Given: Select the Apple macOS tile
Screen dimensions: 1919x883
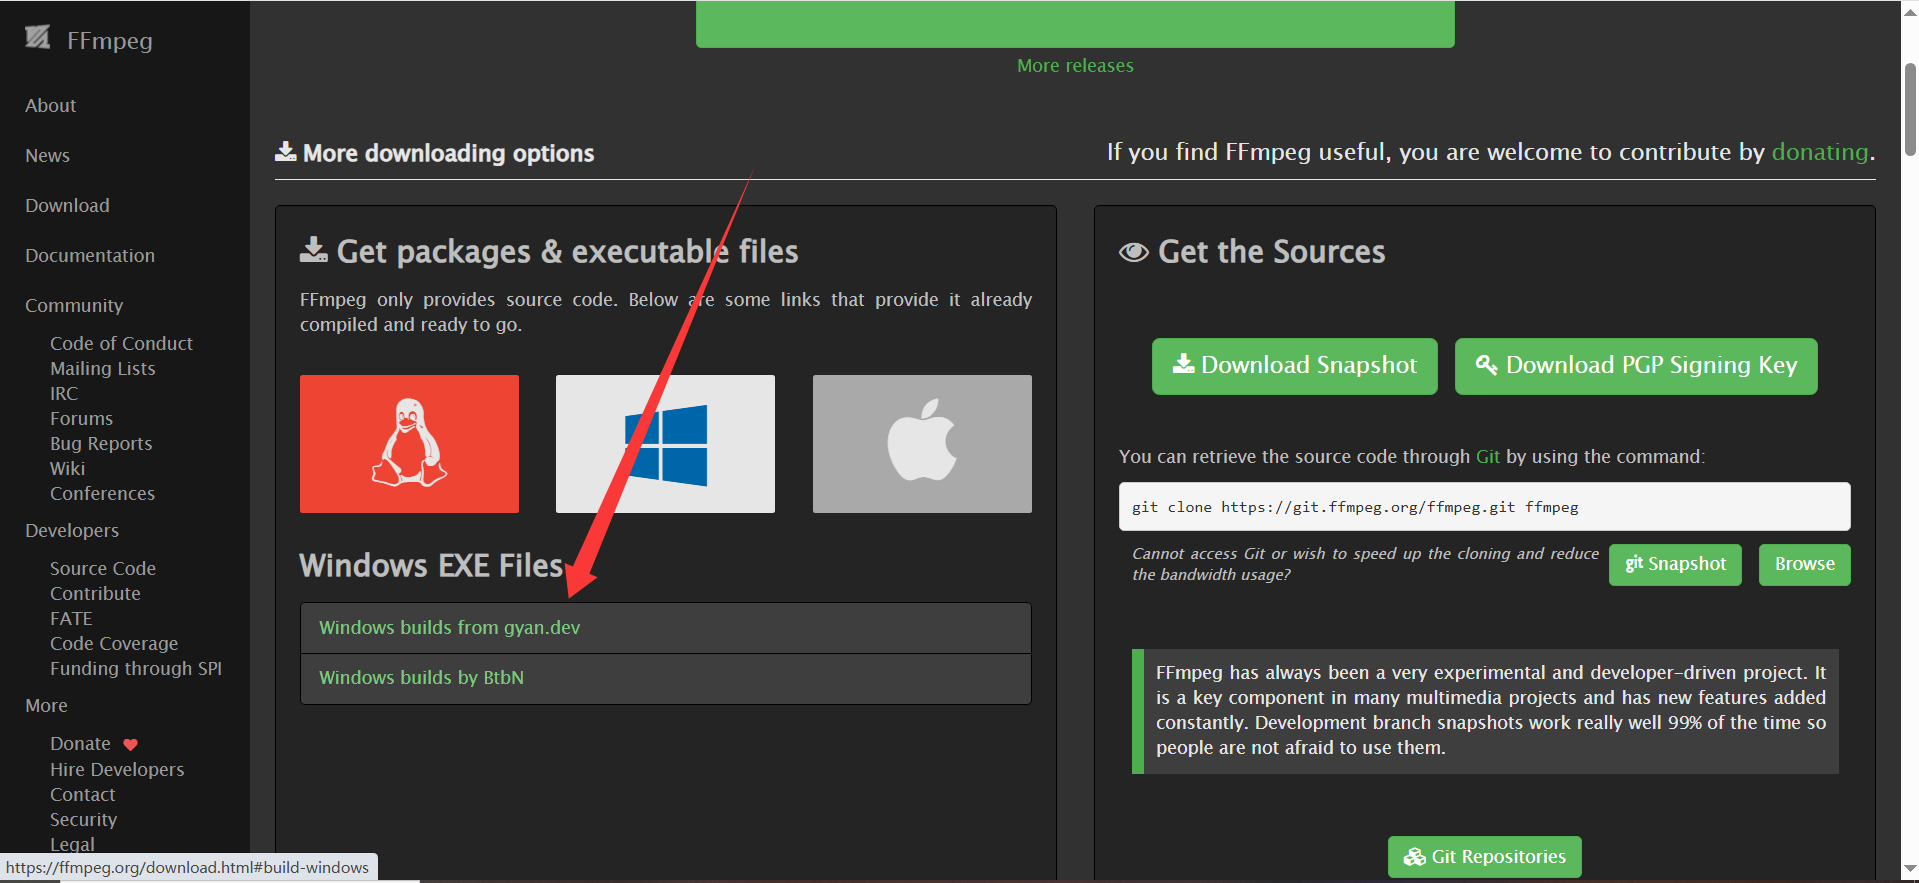Looking at the screenshot, I should click(x=922, y=443).
